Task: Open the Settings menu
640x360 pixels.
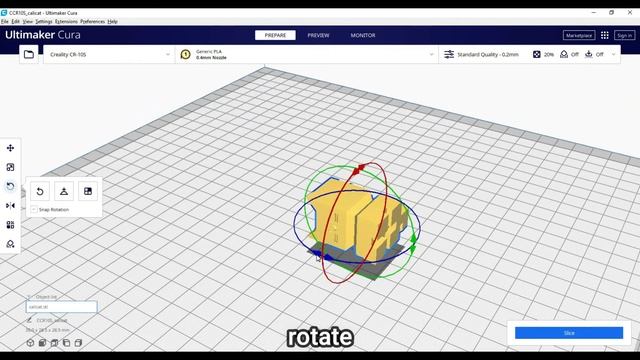Action: (x=44, y=22)
